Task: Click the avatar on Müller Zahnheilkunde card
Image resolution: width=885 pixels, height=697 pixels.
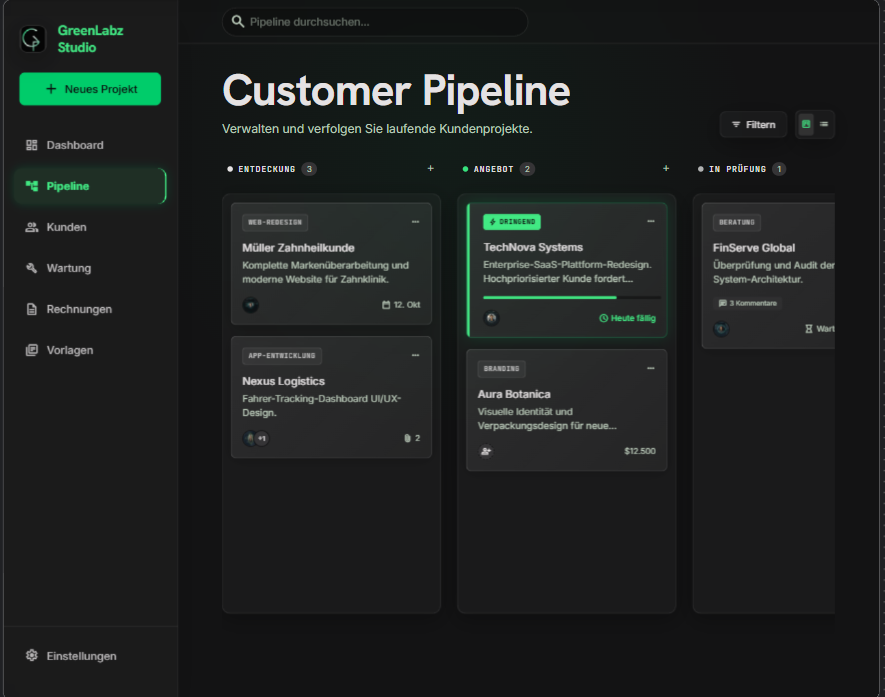Action: pos(251,305)
